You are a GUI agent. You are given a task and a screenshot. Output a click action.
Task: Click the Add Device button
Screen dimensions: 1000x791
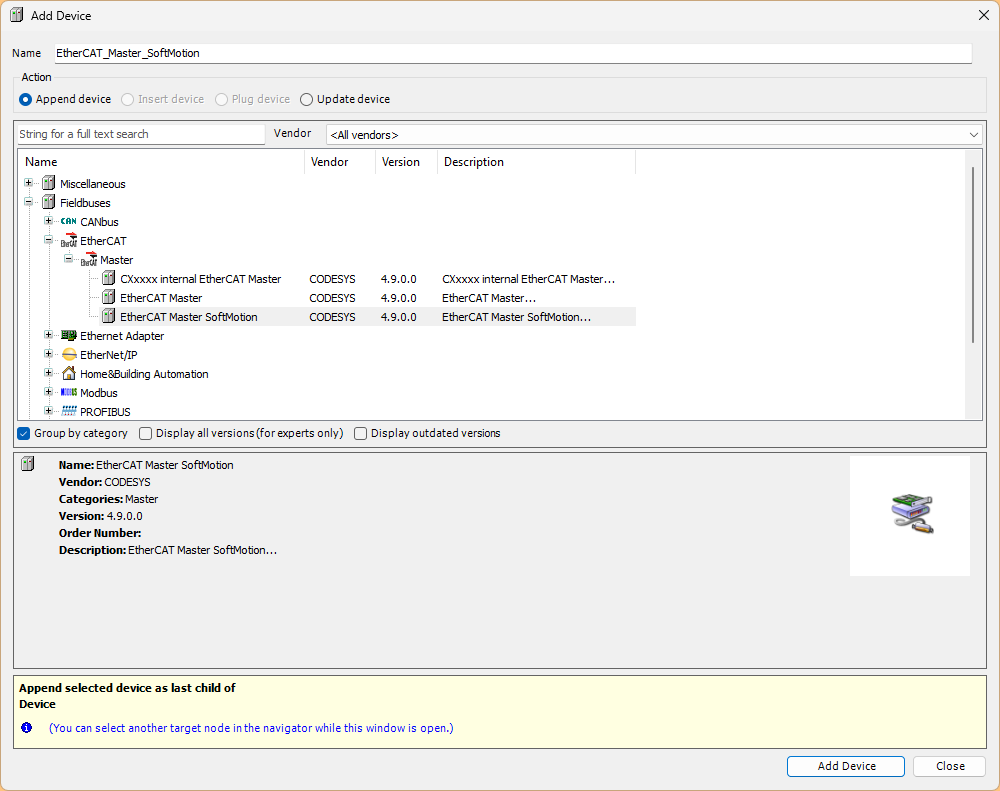[x=846, y=766]
